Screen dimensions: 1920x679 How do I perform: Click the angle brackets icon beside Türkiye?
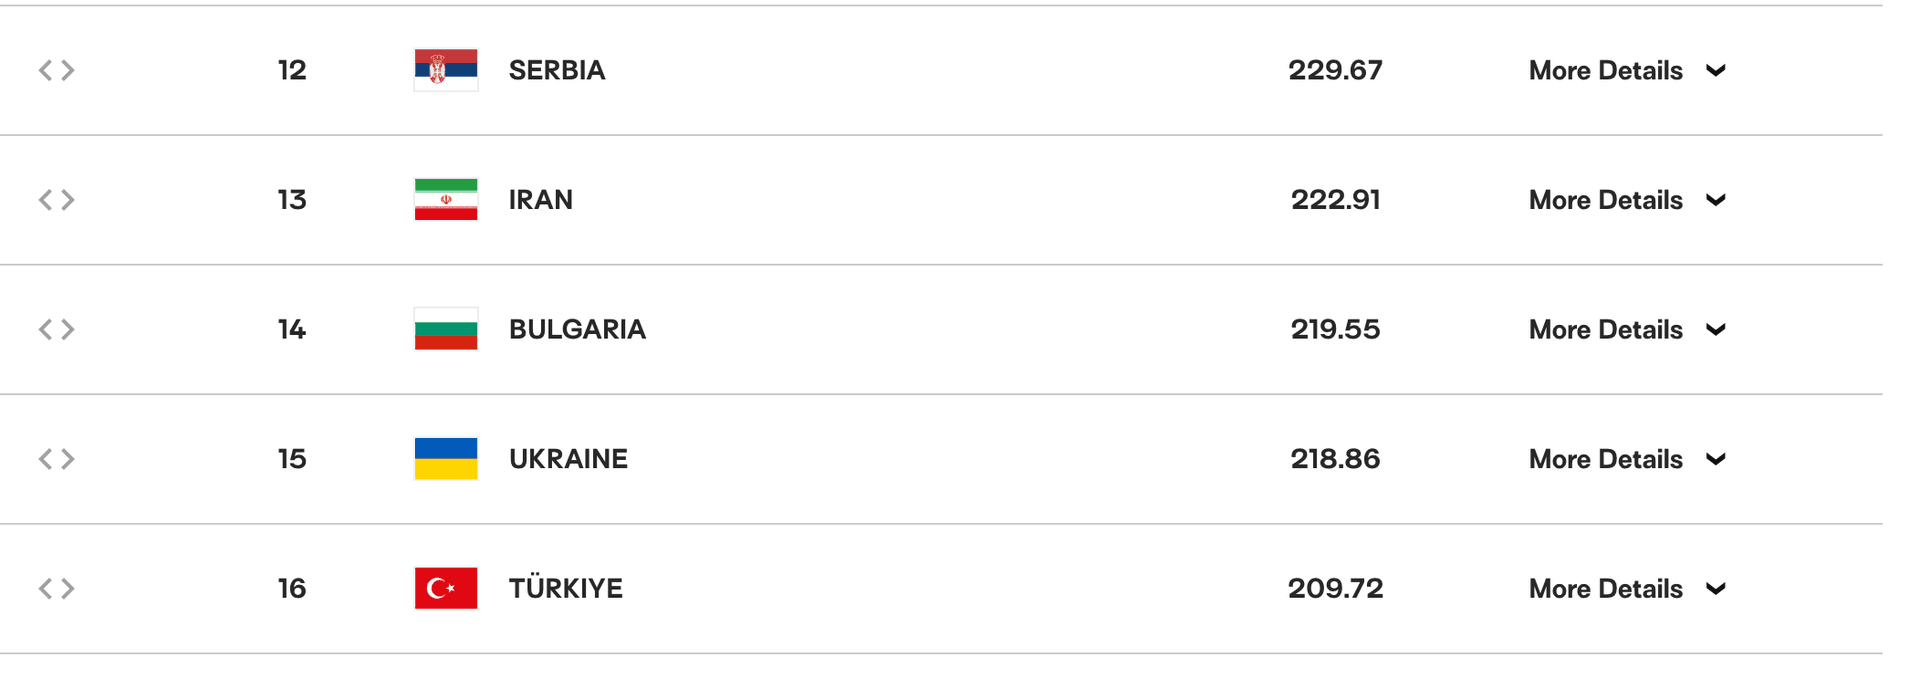tap(57, 588)
